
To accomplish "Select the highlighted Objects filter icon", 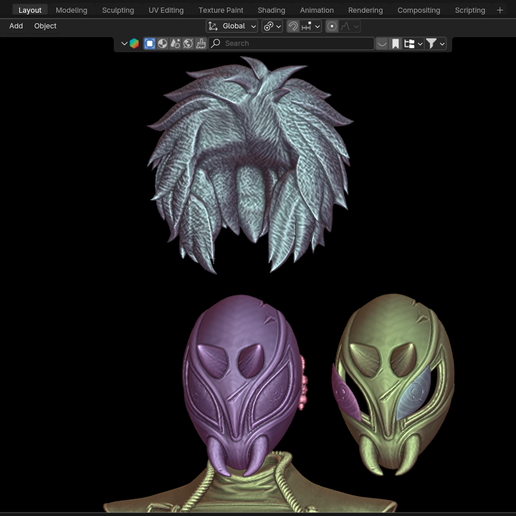I will (x=150, y=44).
